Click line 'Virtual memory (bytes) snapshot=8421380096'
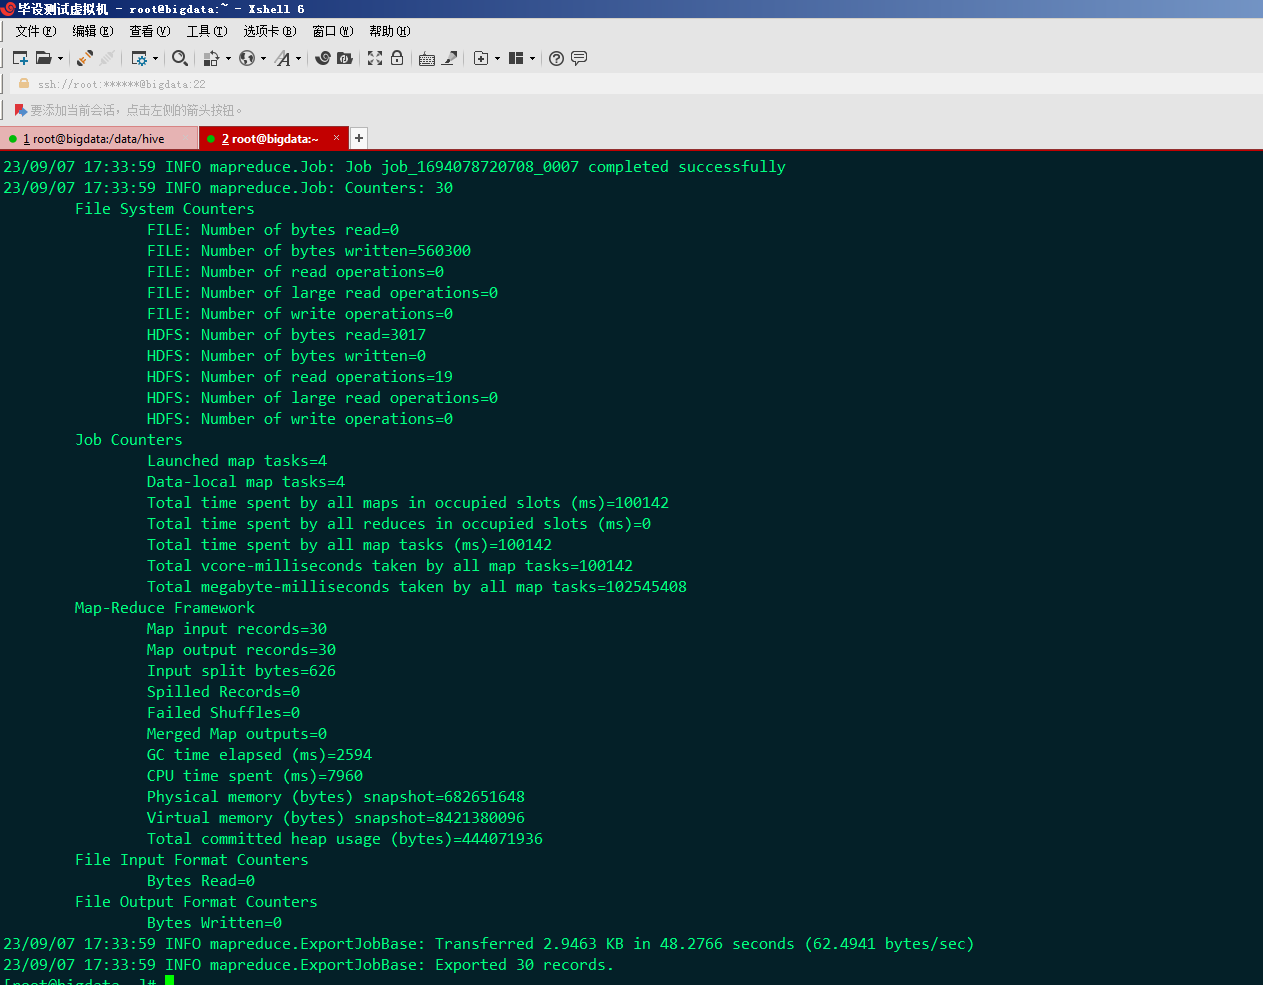 click(336, 818)
